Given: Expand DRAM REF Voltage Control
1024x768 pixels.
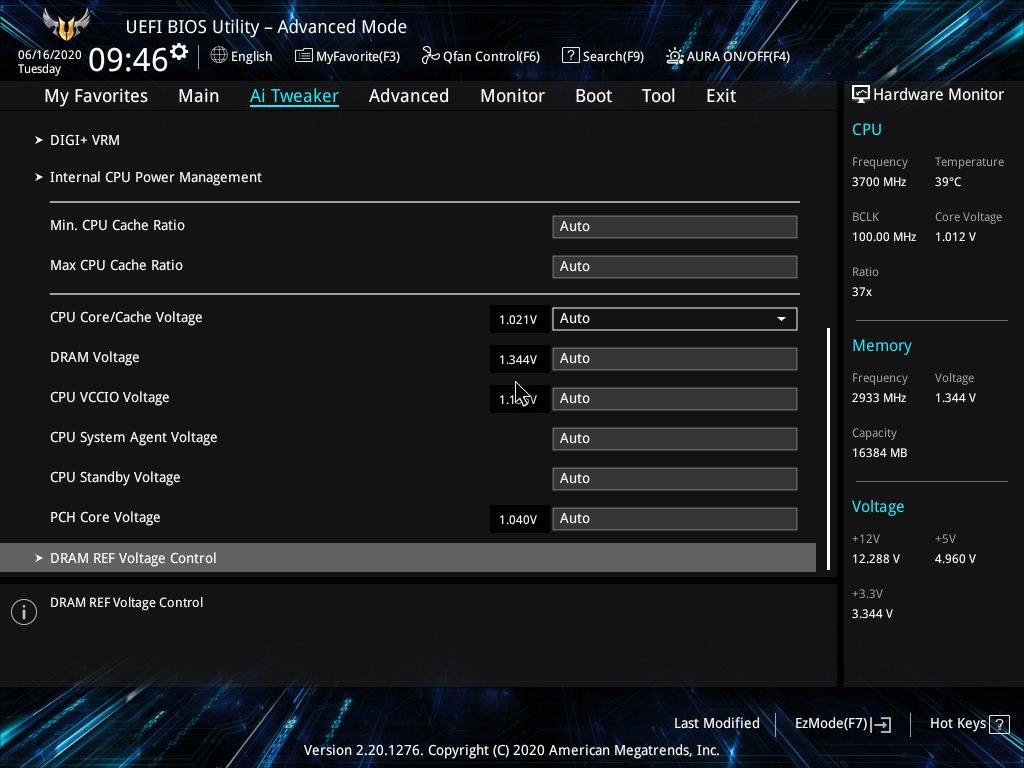Looking at the screenshot, I should point(133,558).
